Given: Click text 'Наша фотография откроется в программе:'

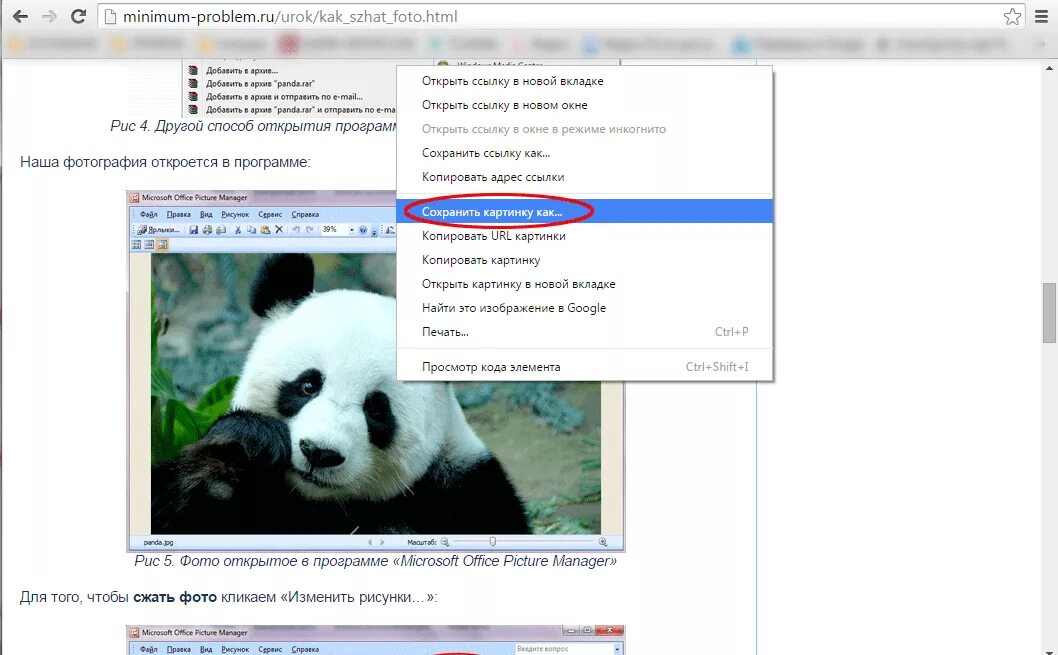Looking at the screenshot, I should (x=165, y=163).
